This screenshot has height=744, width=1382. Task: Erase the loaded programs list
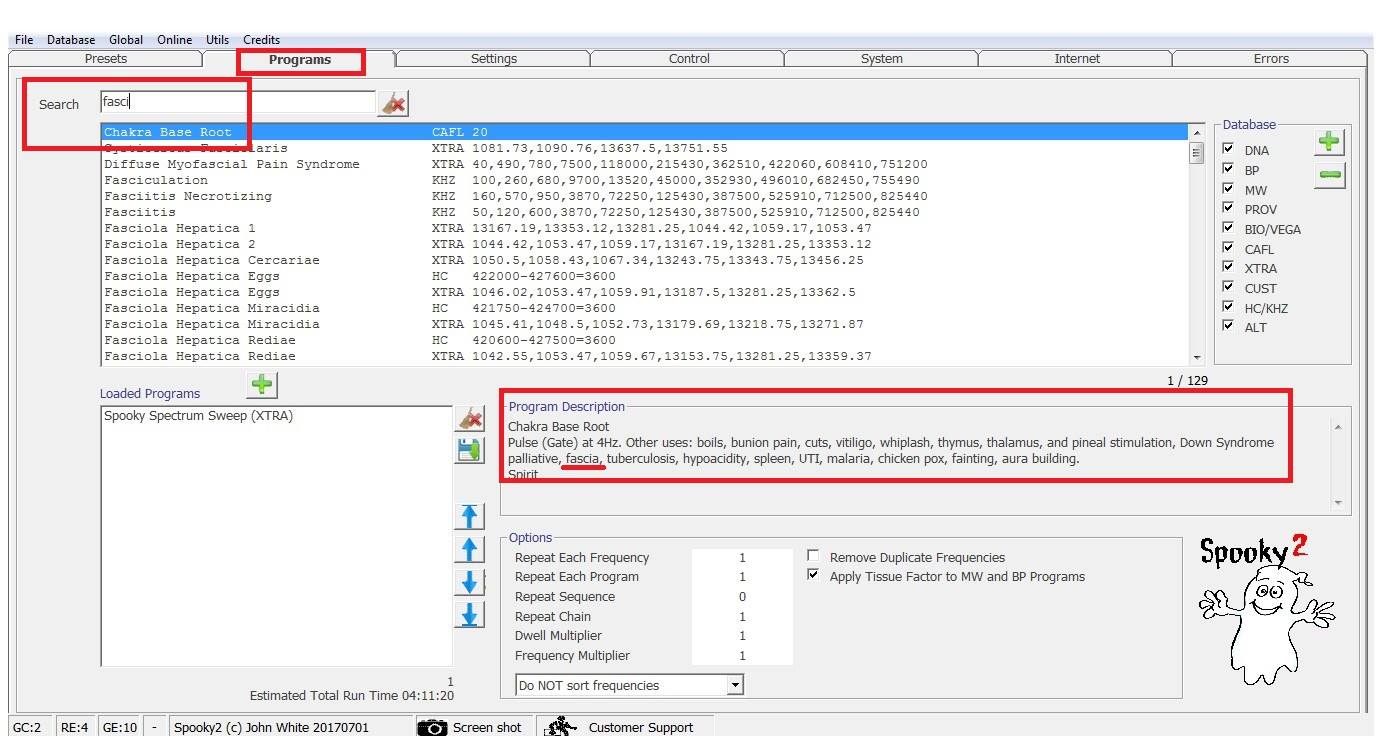[x=469, y=418]
